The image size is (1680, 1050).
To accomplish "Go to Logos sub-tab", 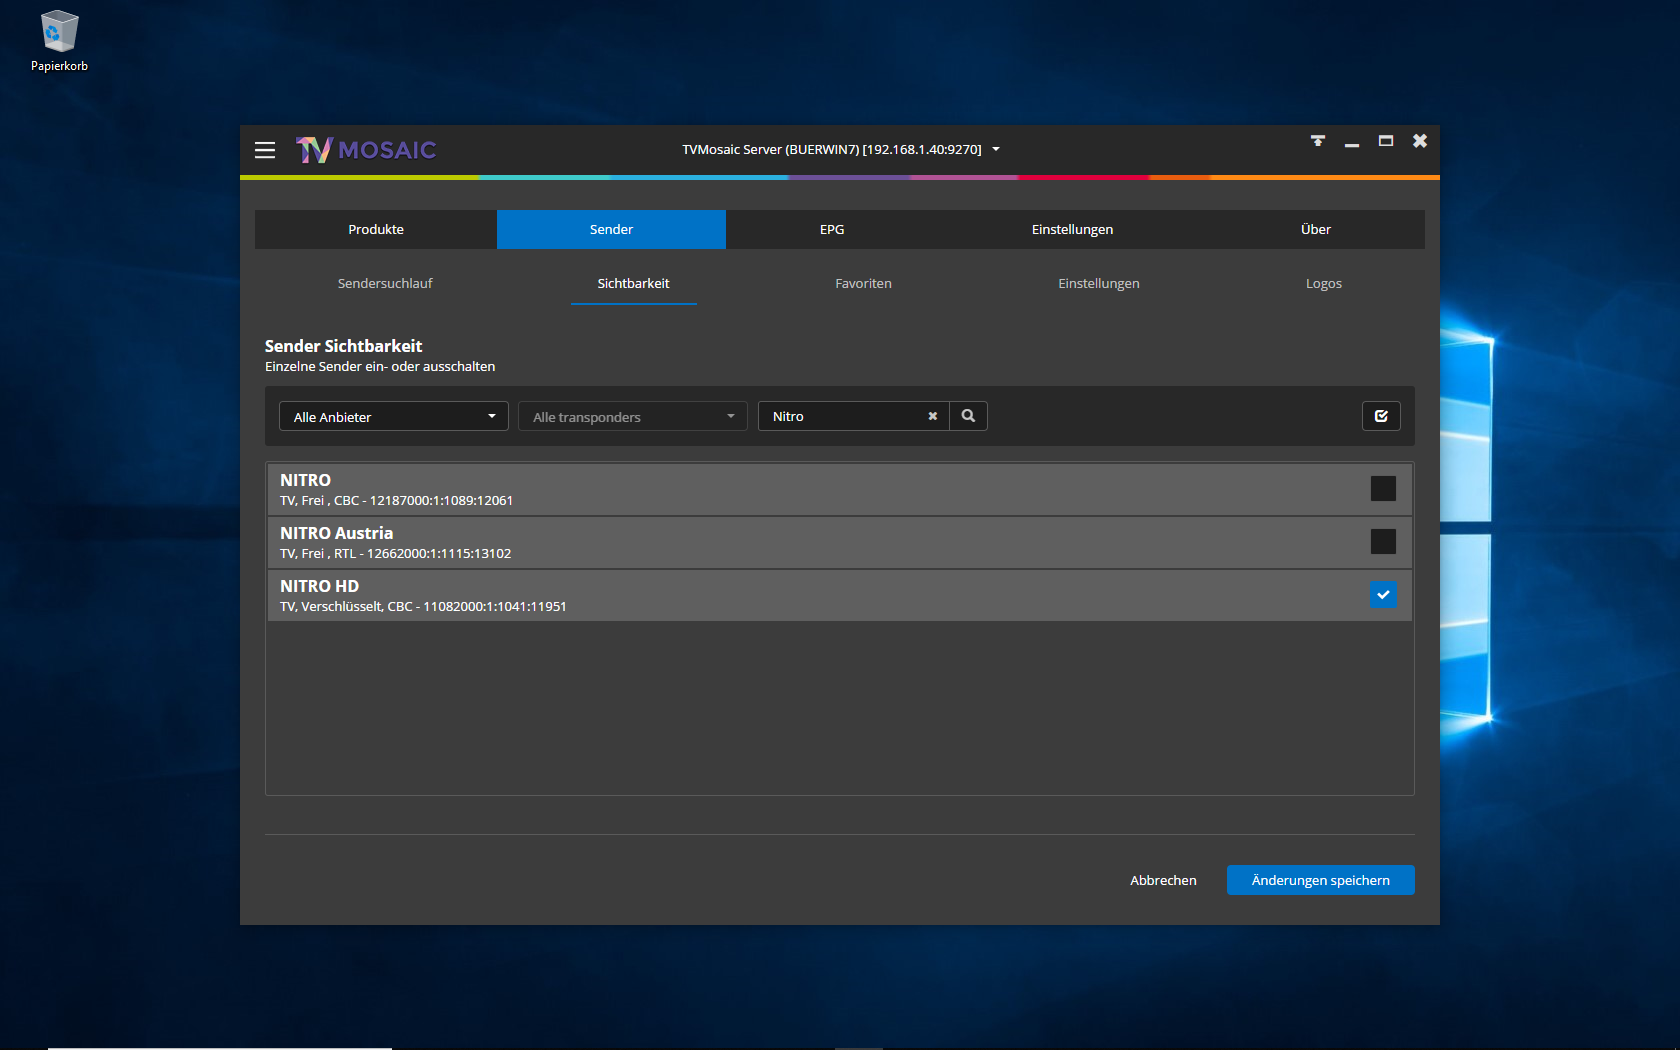I will [1324, 283].
